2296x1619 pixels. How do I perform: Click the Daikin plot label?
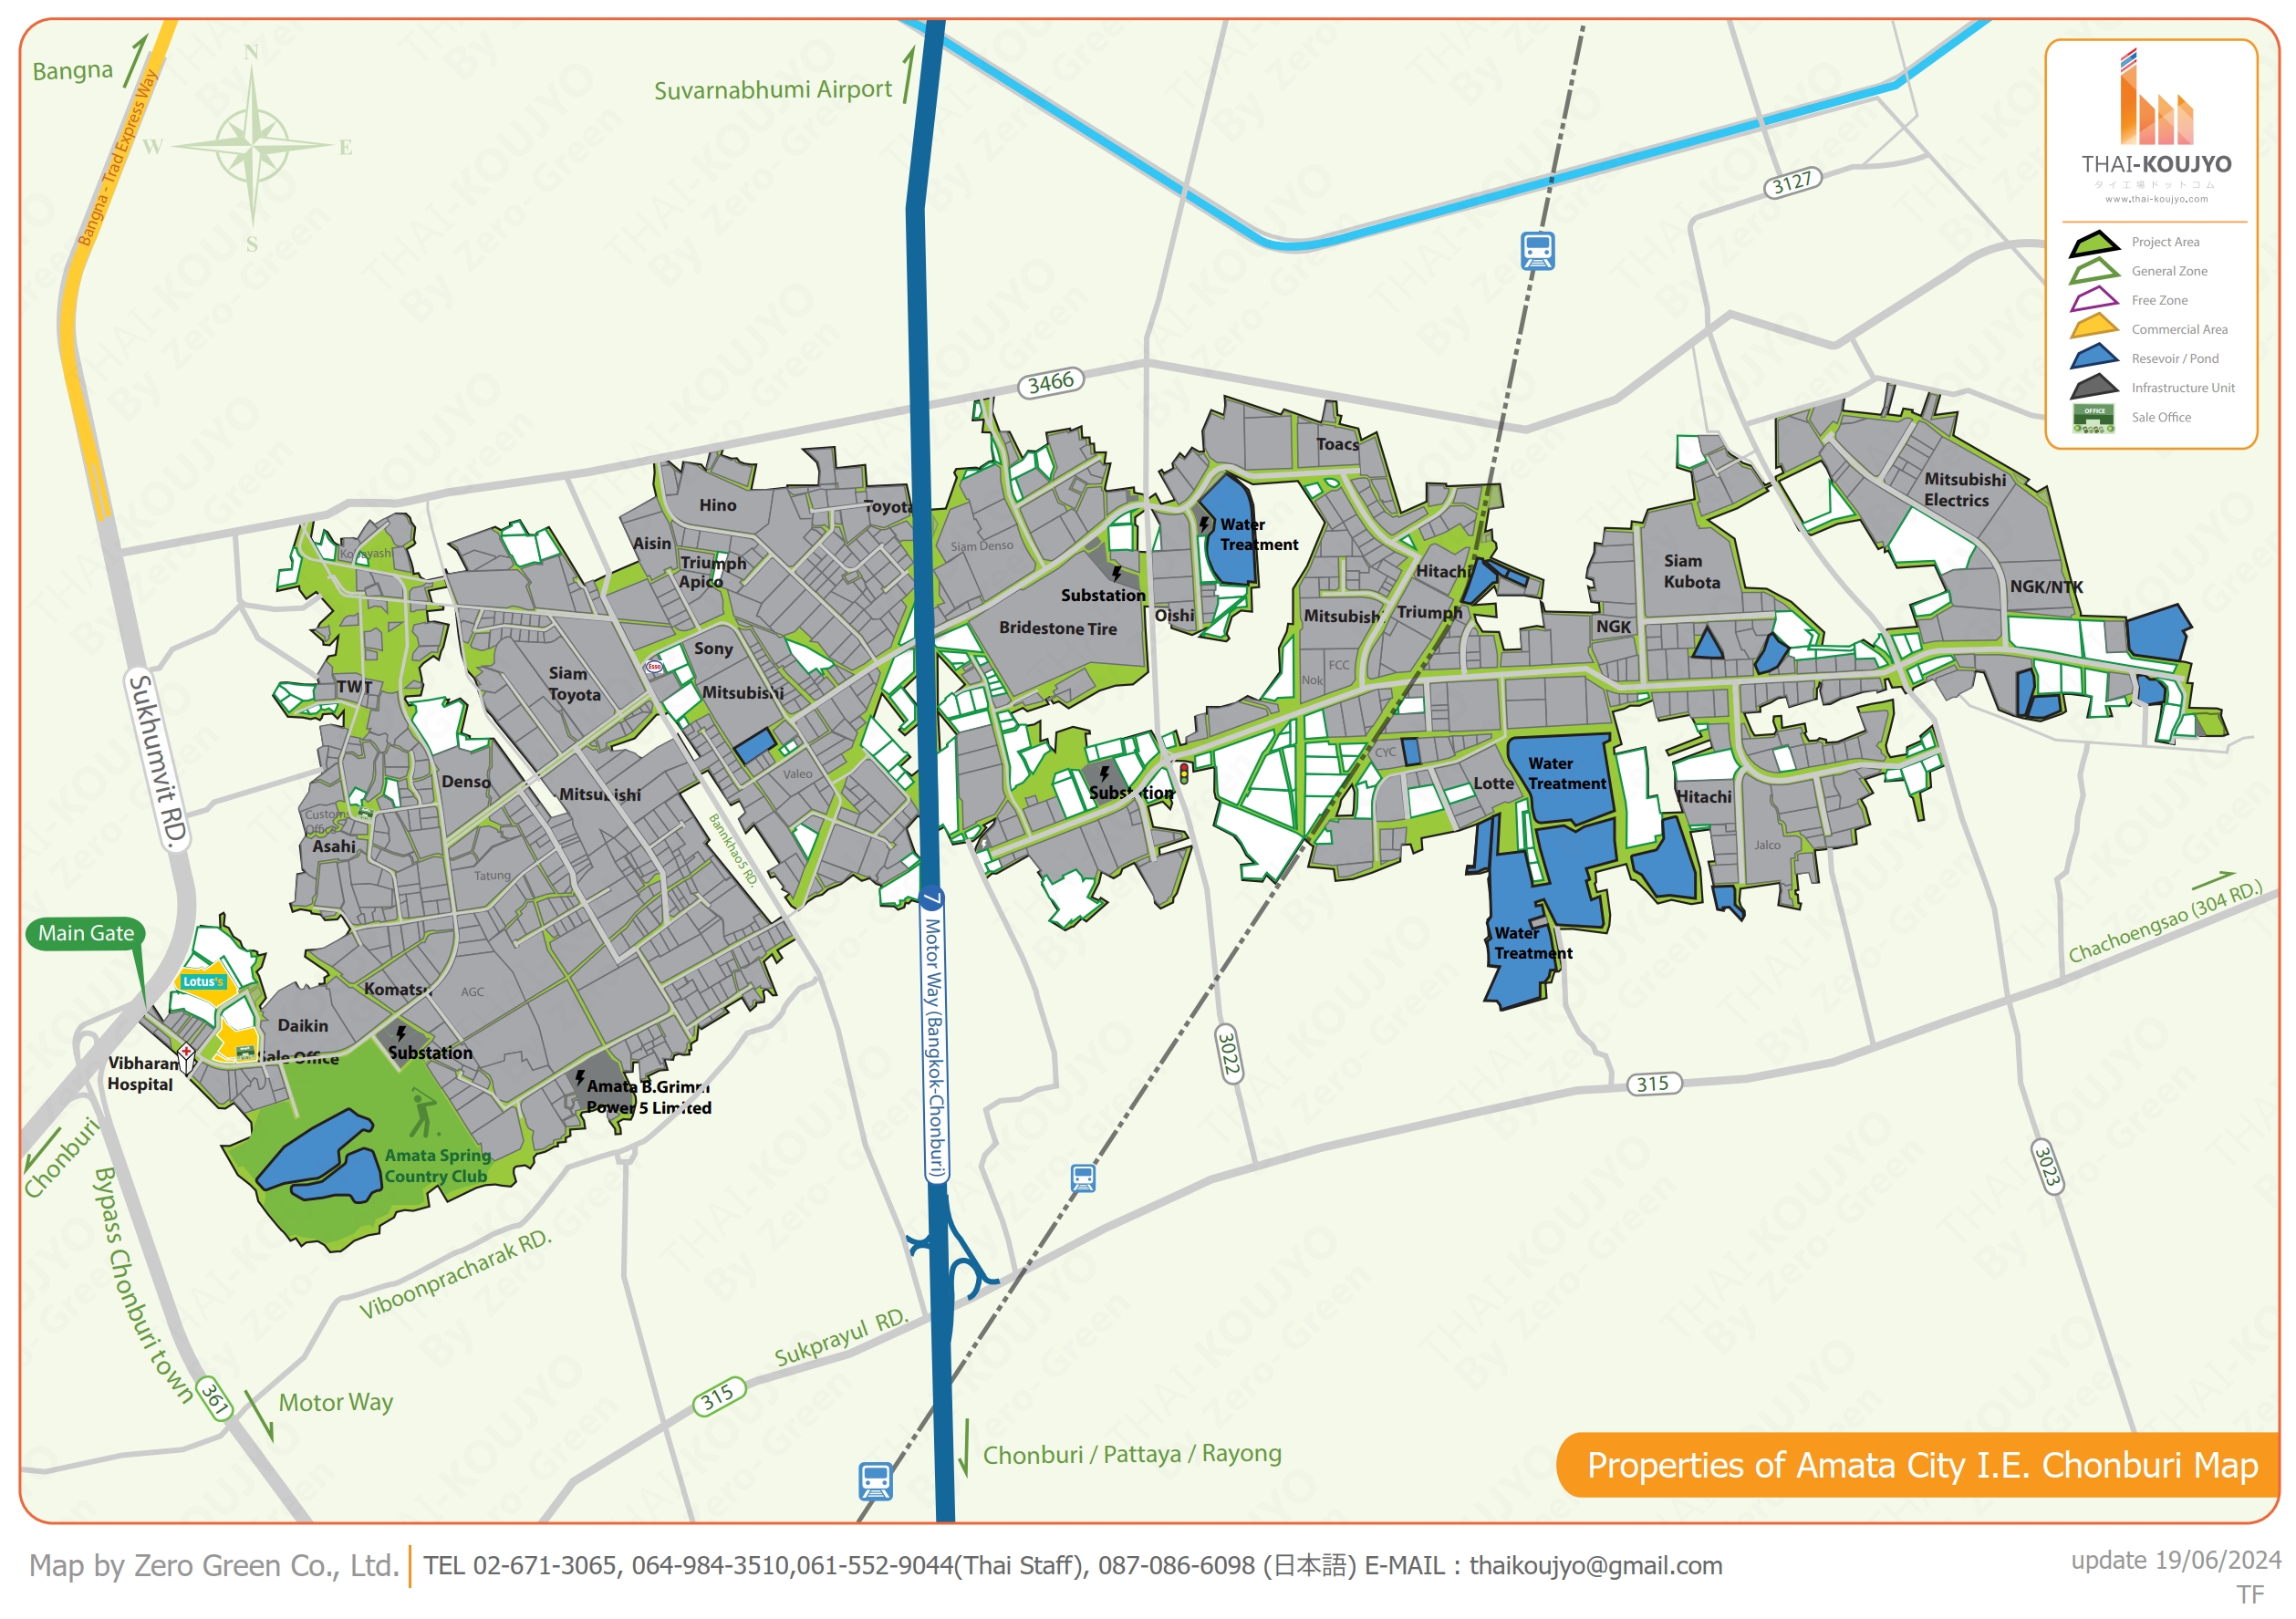[303, 1026]
